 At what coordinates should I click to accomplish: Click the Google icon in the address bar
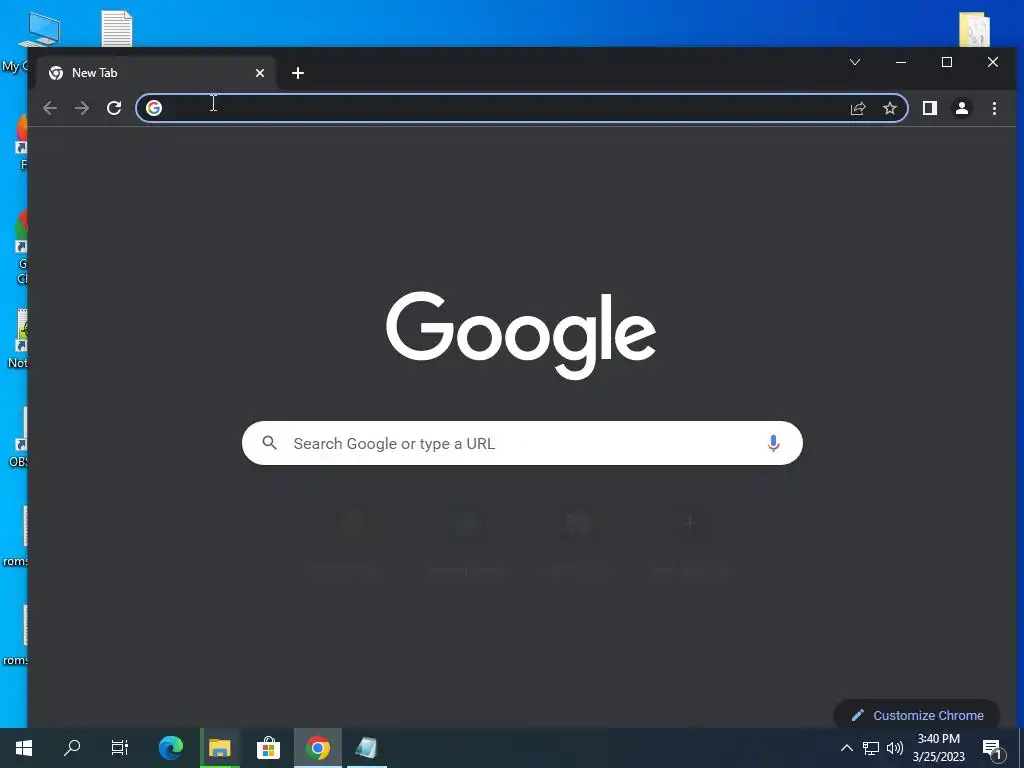tap(154, 108)
